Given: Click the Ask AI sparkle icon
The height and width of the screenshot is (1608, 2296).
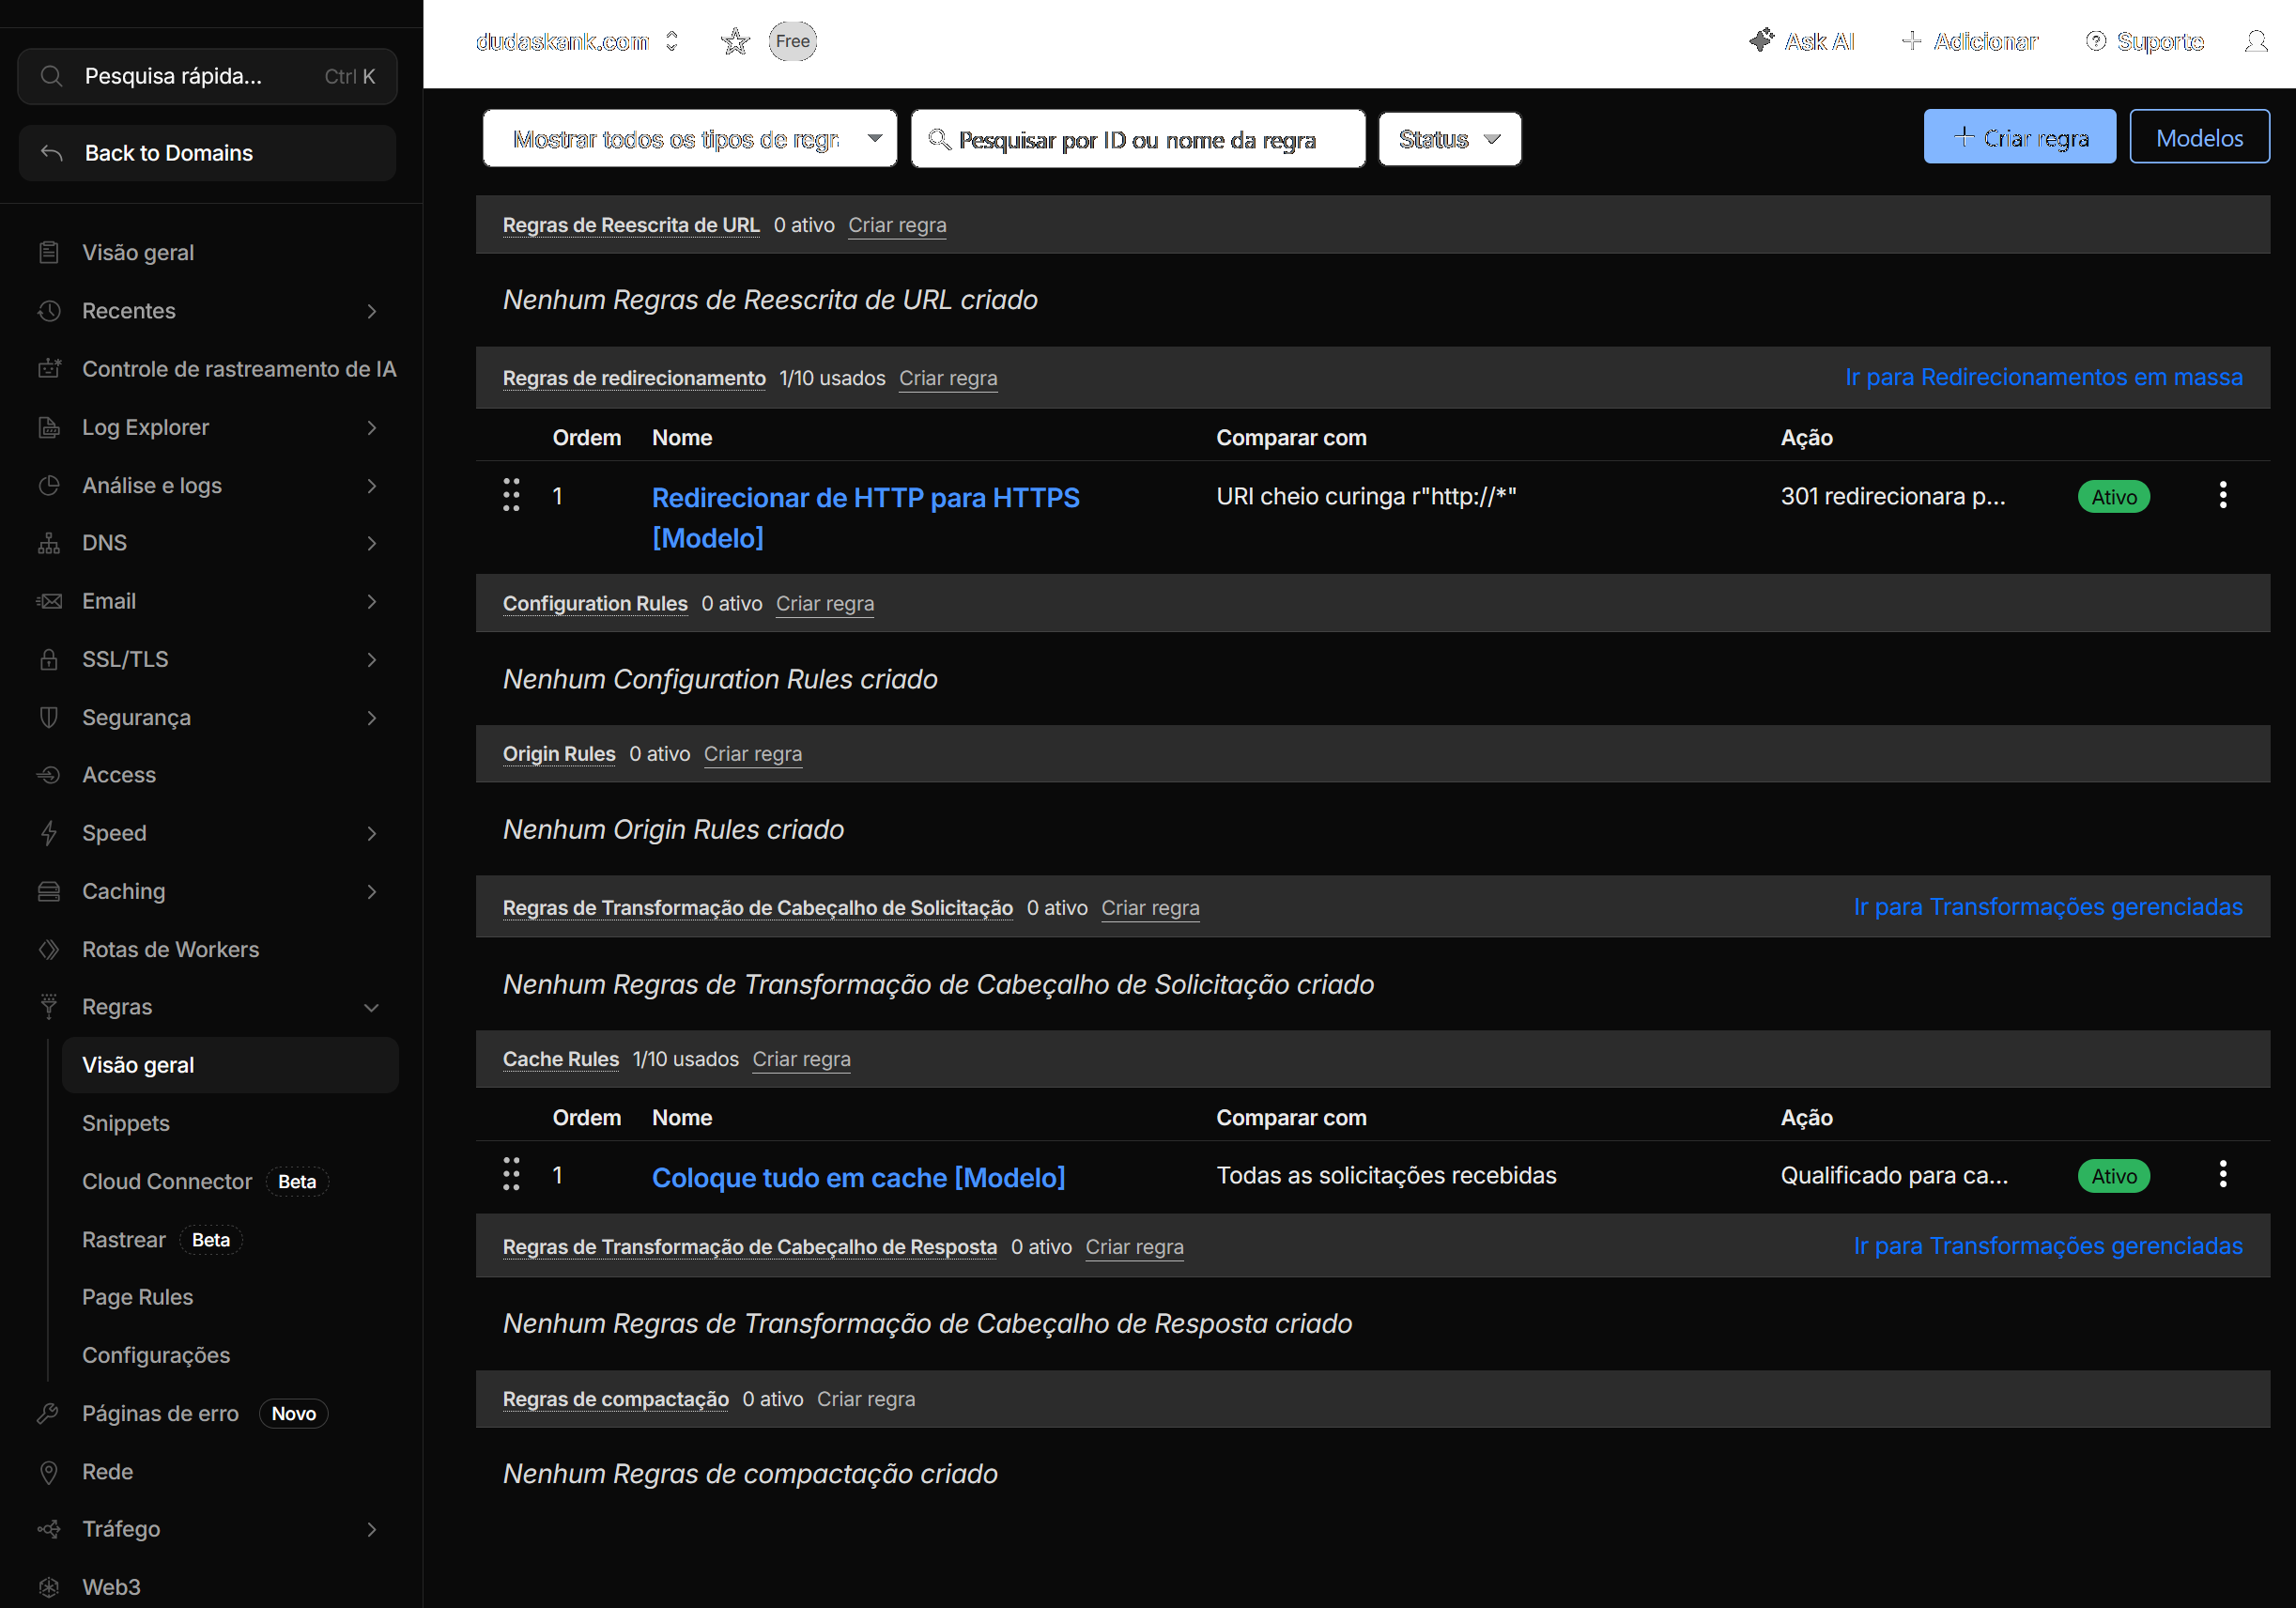Looking at the screenshot, I should pos(1761,41).
